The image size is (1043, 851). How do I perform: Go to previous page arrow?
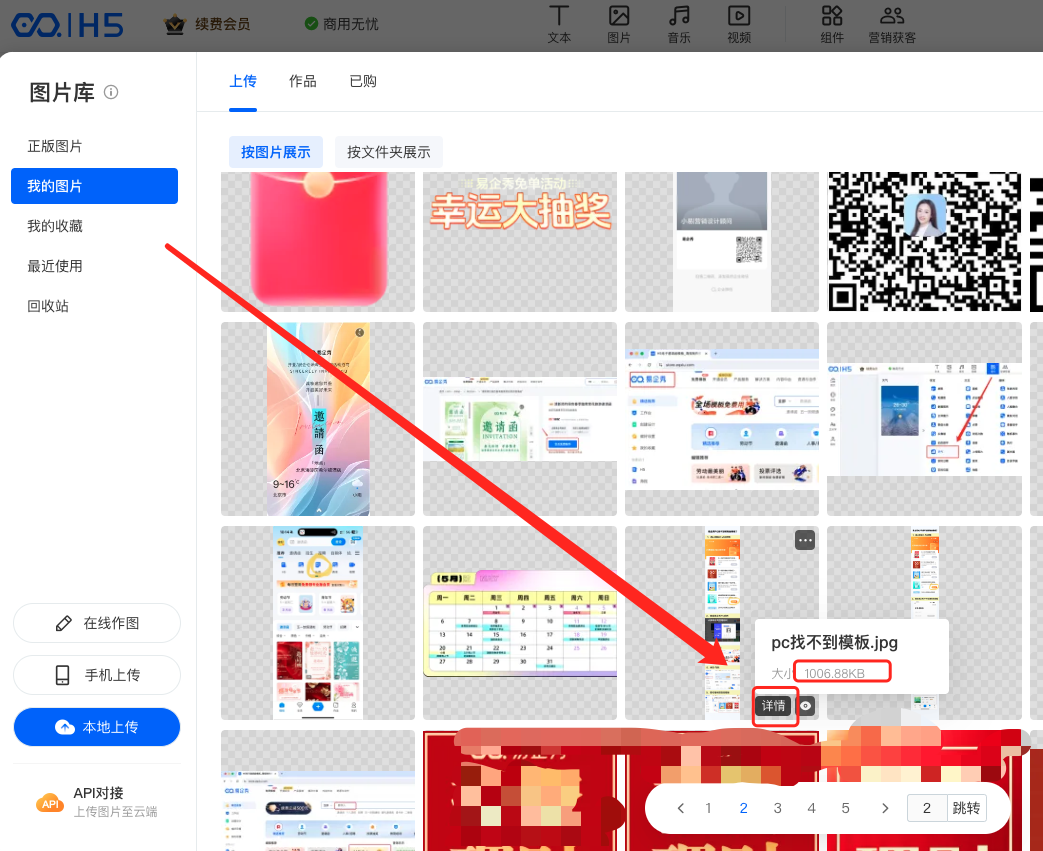coord(681,808)
